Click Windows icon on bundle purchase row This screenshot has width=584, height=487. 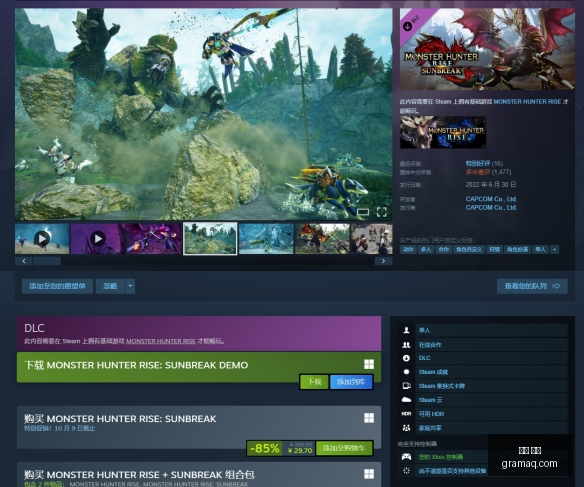click(x=369, y=474)
